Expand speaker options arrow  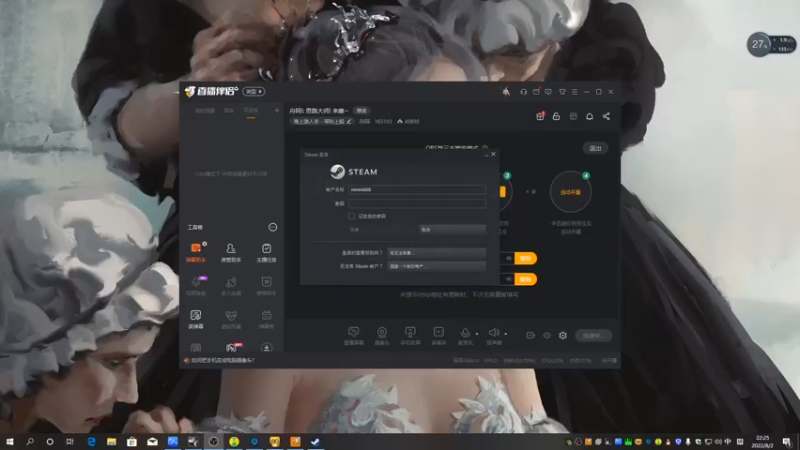pos(506,334)
